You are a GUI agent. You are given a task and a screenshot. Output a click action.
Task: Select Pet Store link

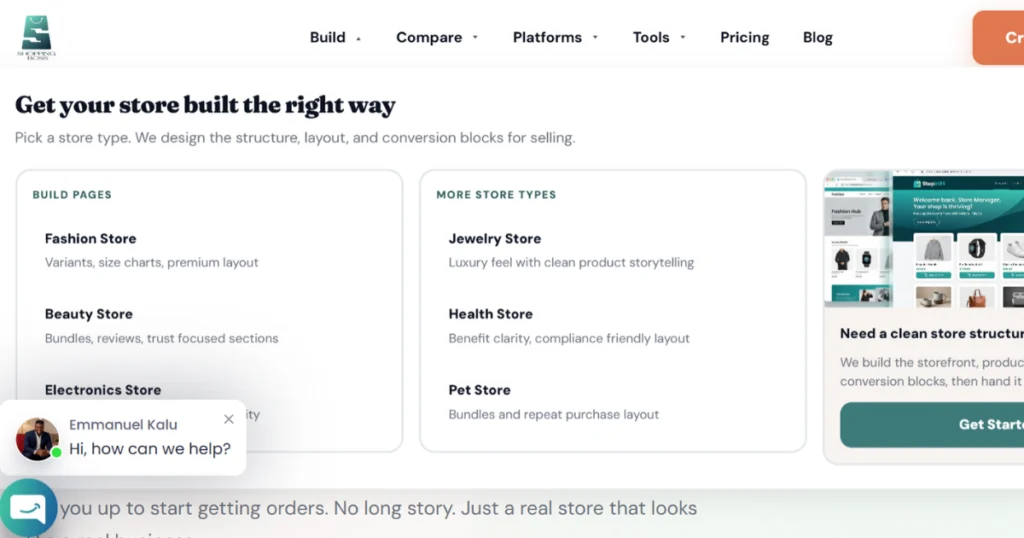pos(479,390)
